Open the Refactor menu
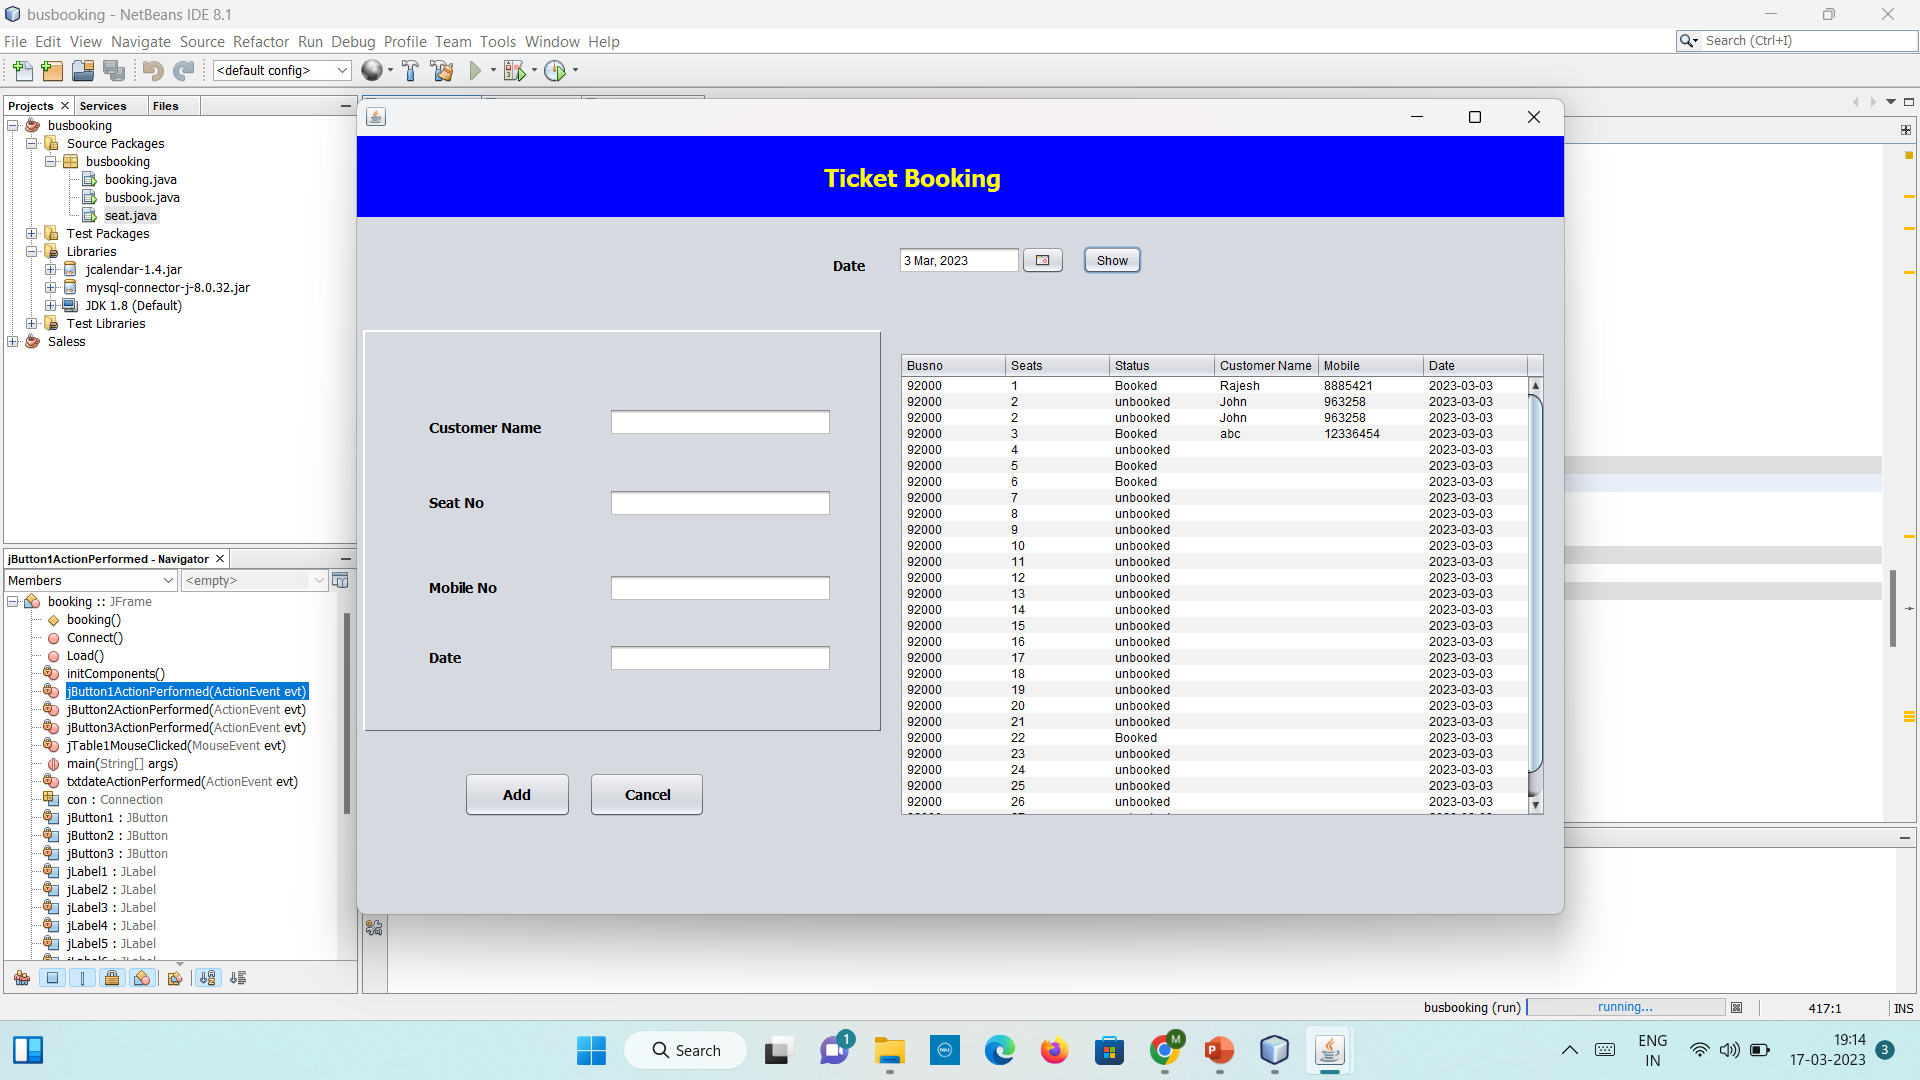 [x=261, y=41]
